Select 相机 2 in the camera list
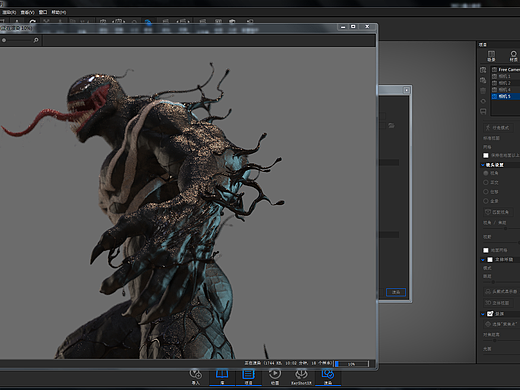This screenshot has height=390, width=520. click(x=505, y=83)
